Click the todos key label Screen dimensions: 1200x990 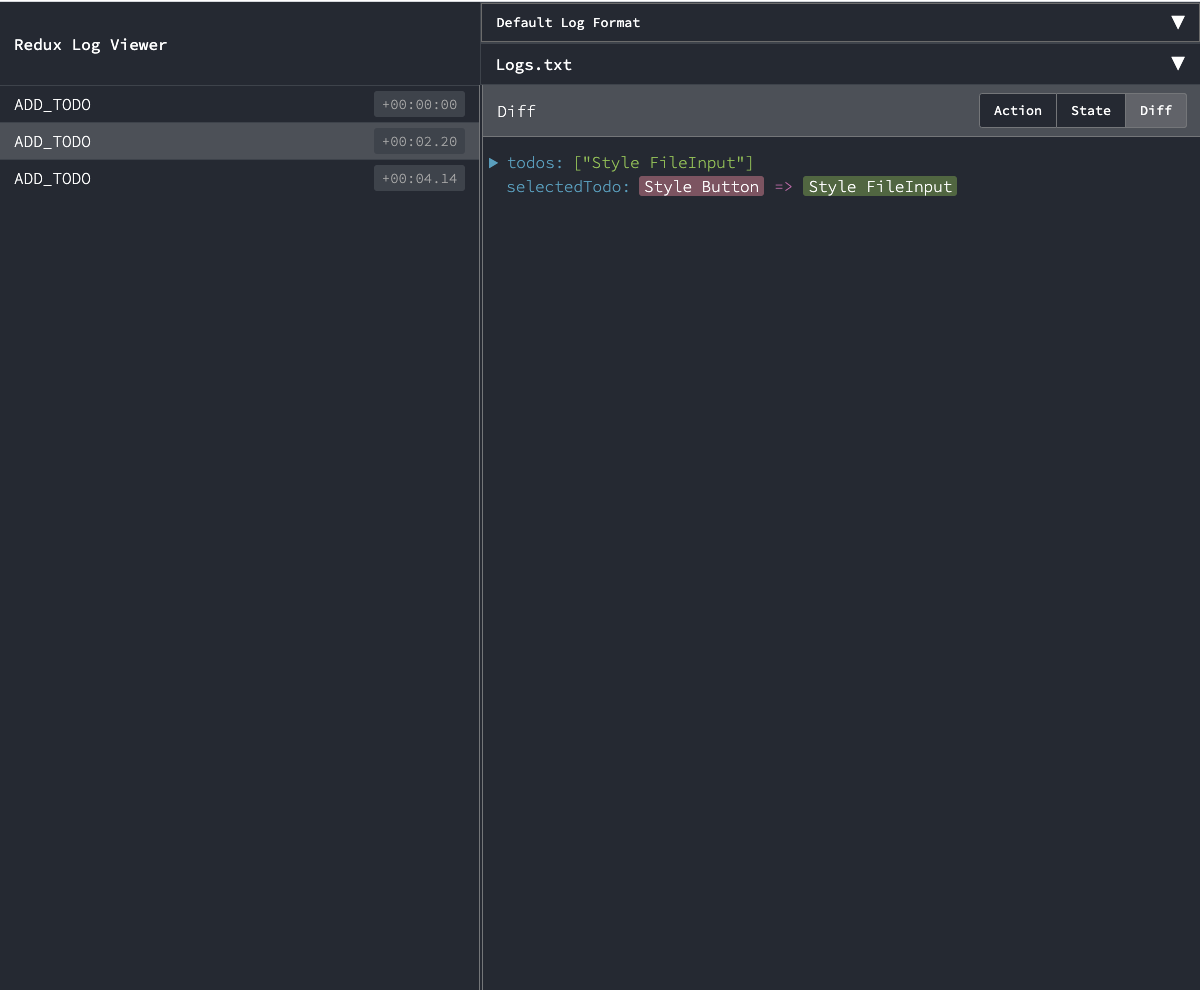coord(535,162)
